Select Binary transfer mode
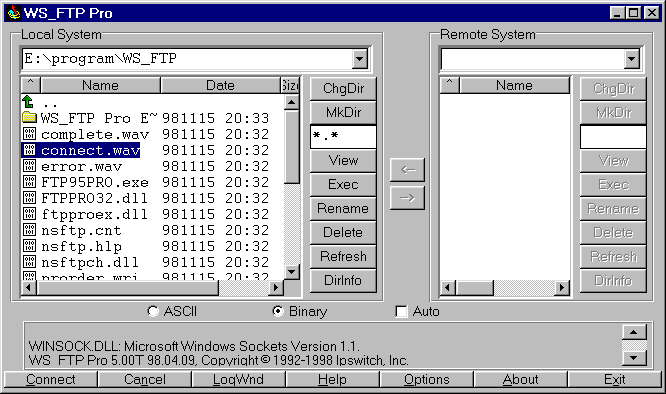The width and height of the screenshot is (666, 394). point(277,311)
